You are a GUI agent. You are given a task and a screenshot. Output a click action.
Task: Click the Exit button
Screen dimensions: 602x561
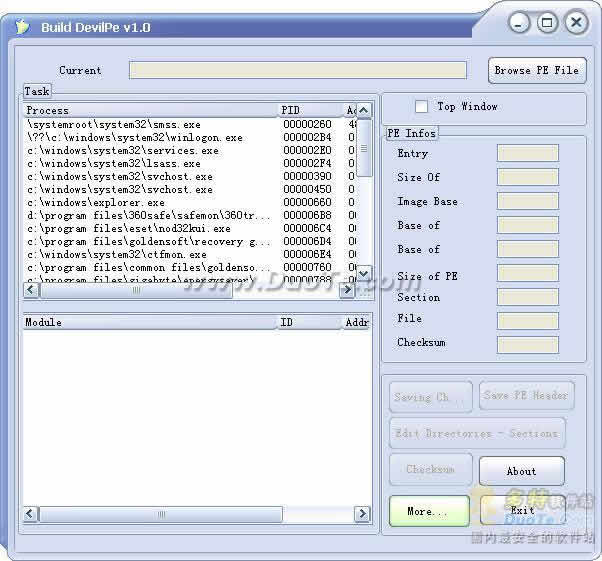[523, 510]
